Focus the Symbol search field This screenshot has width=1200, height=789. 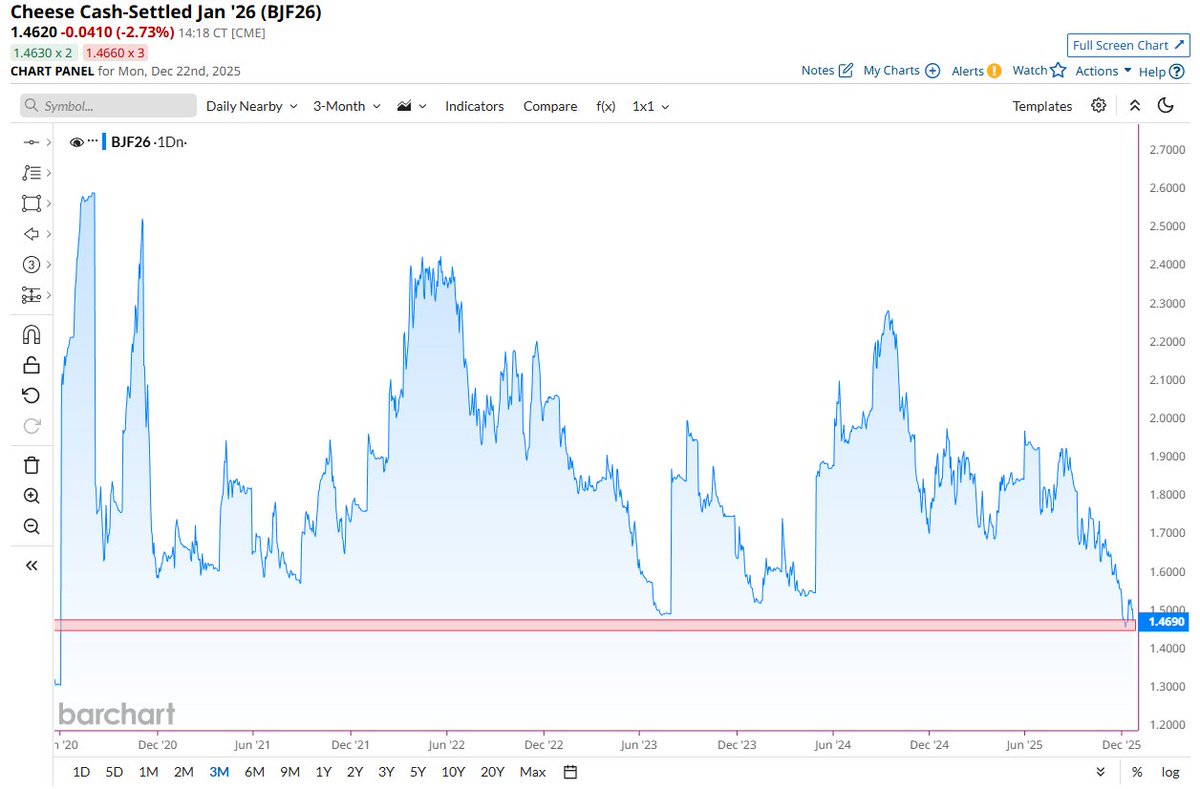[x=108, y=106]
